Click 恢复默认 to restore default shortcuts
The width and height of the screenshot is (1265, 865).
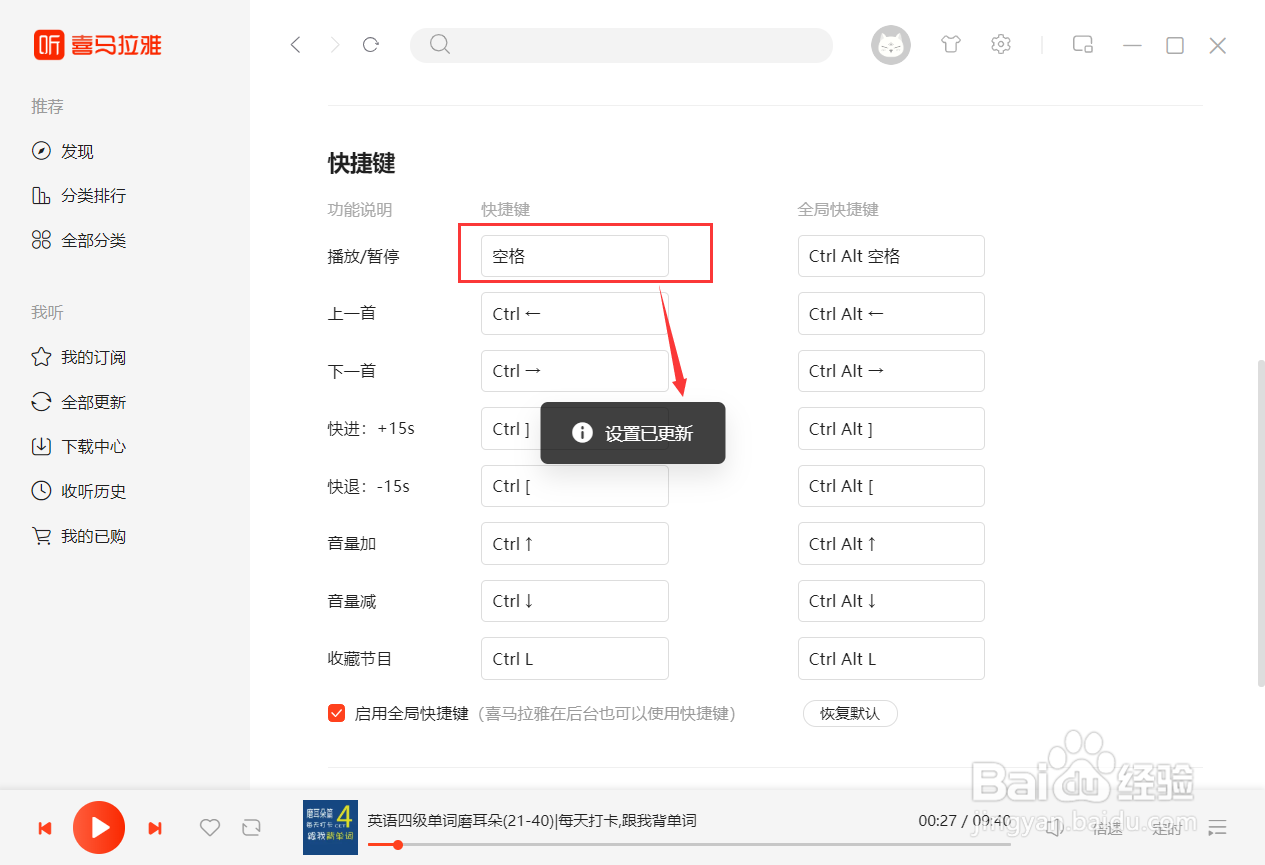click(x=849, y=713)
